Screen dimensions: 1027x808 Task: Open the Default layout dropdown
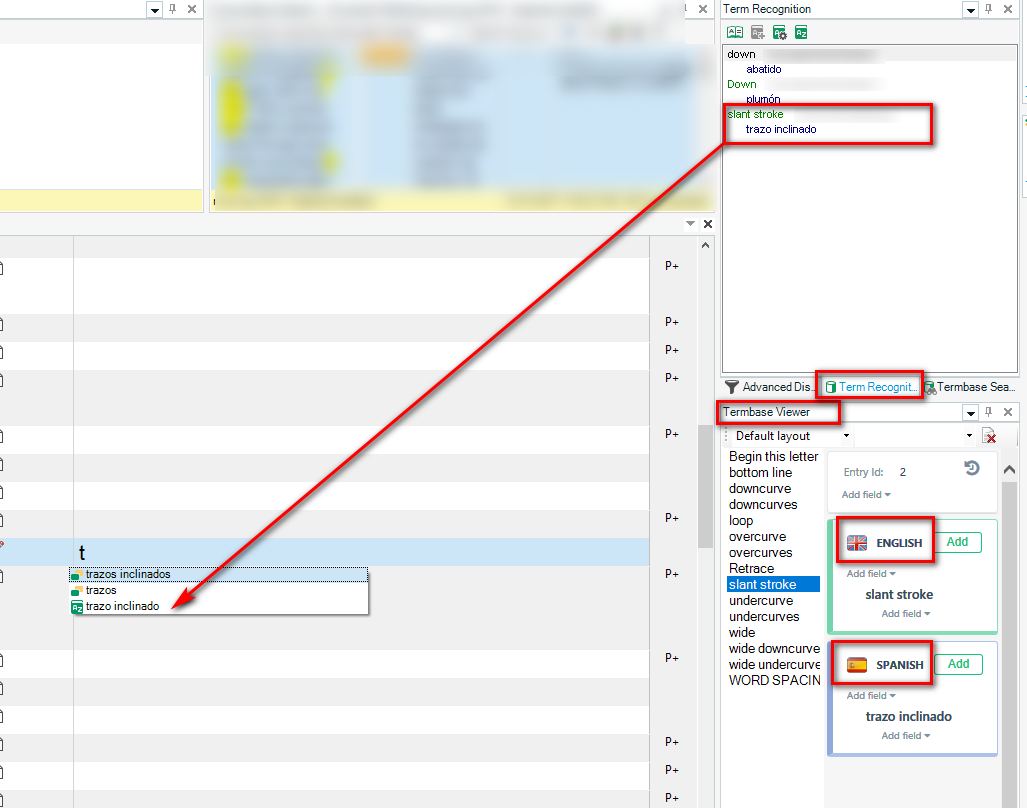click(846, 436)
